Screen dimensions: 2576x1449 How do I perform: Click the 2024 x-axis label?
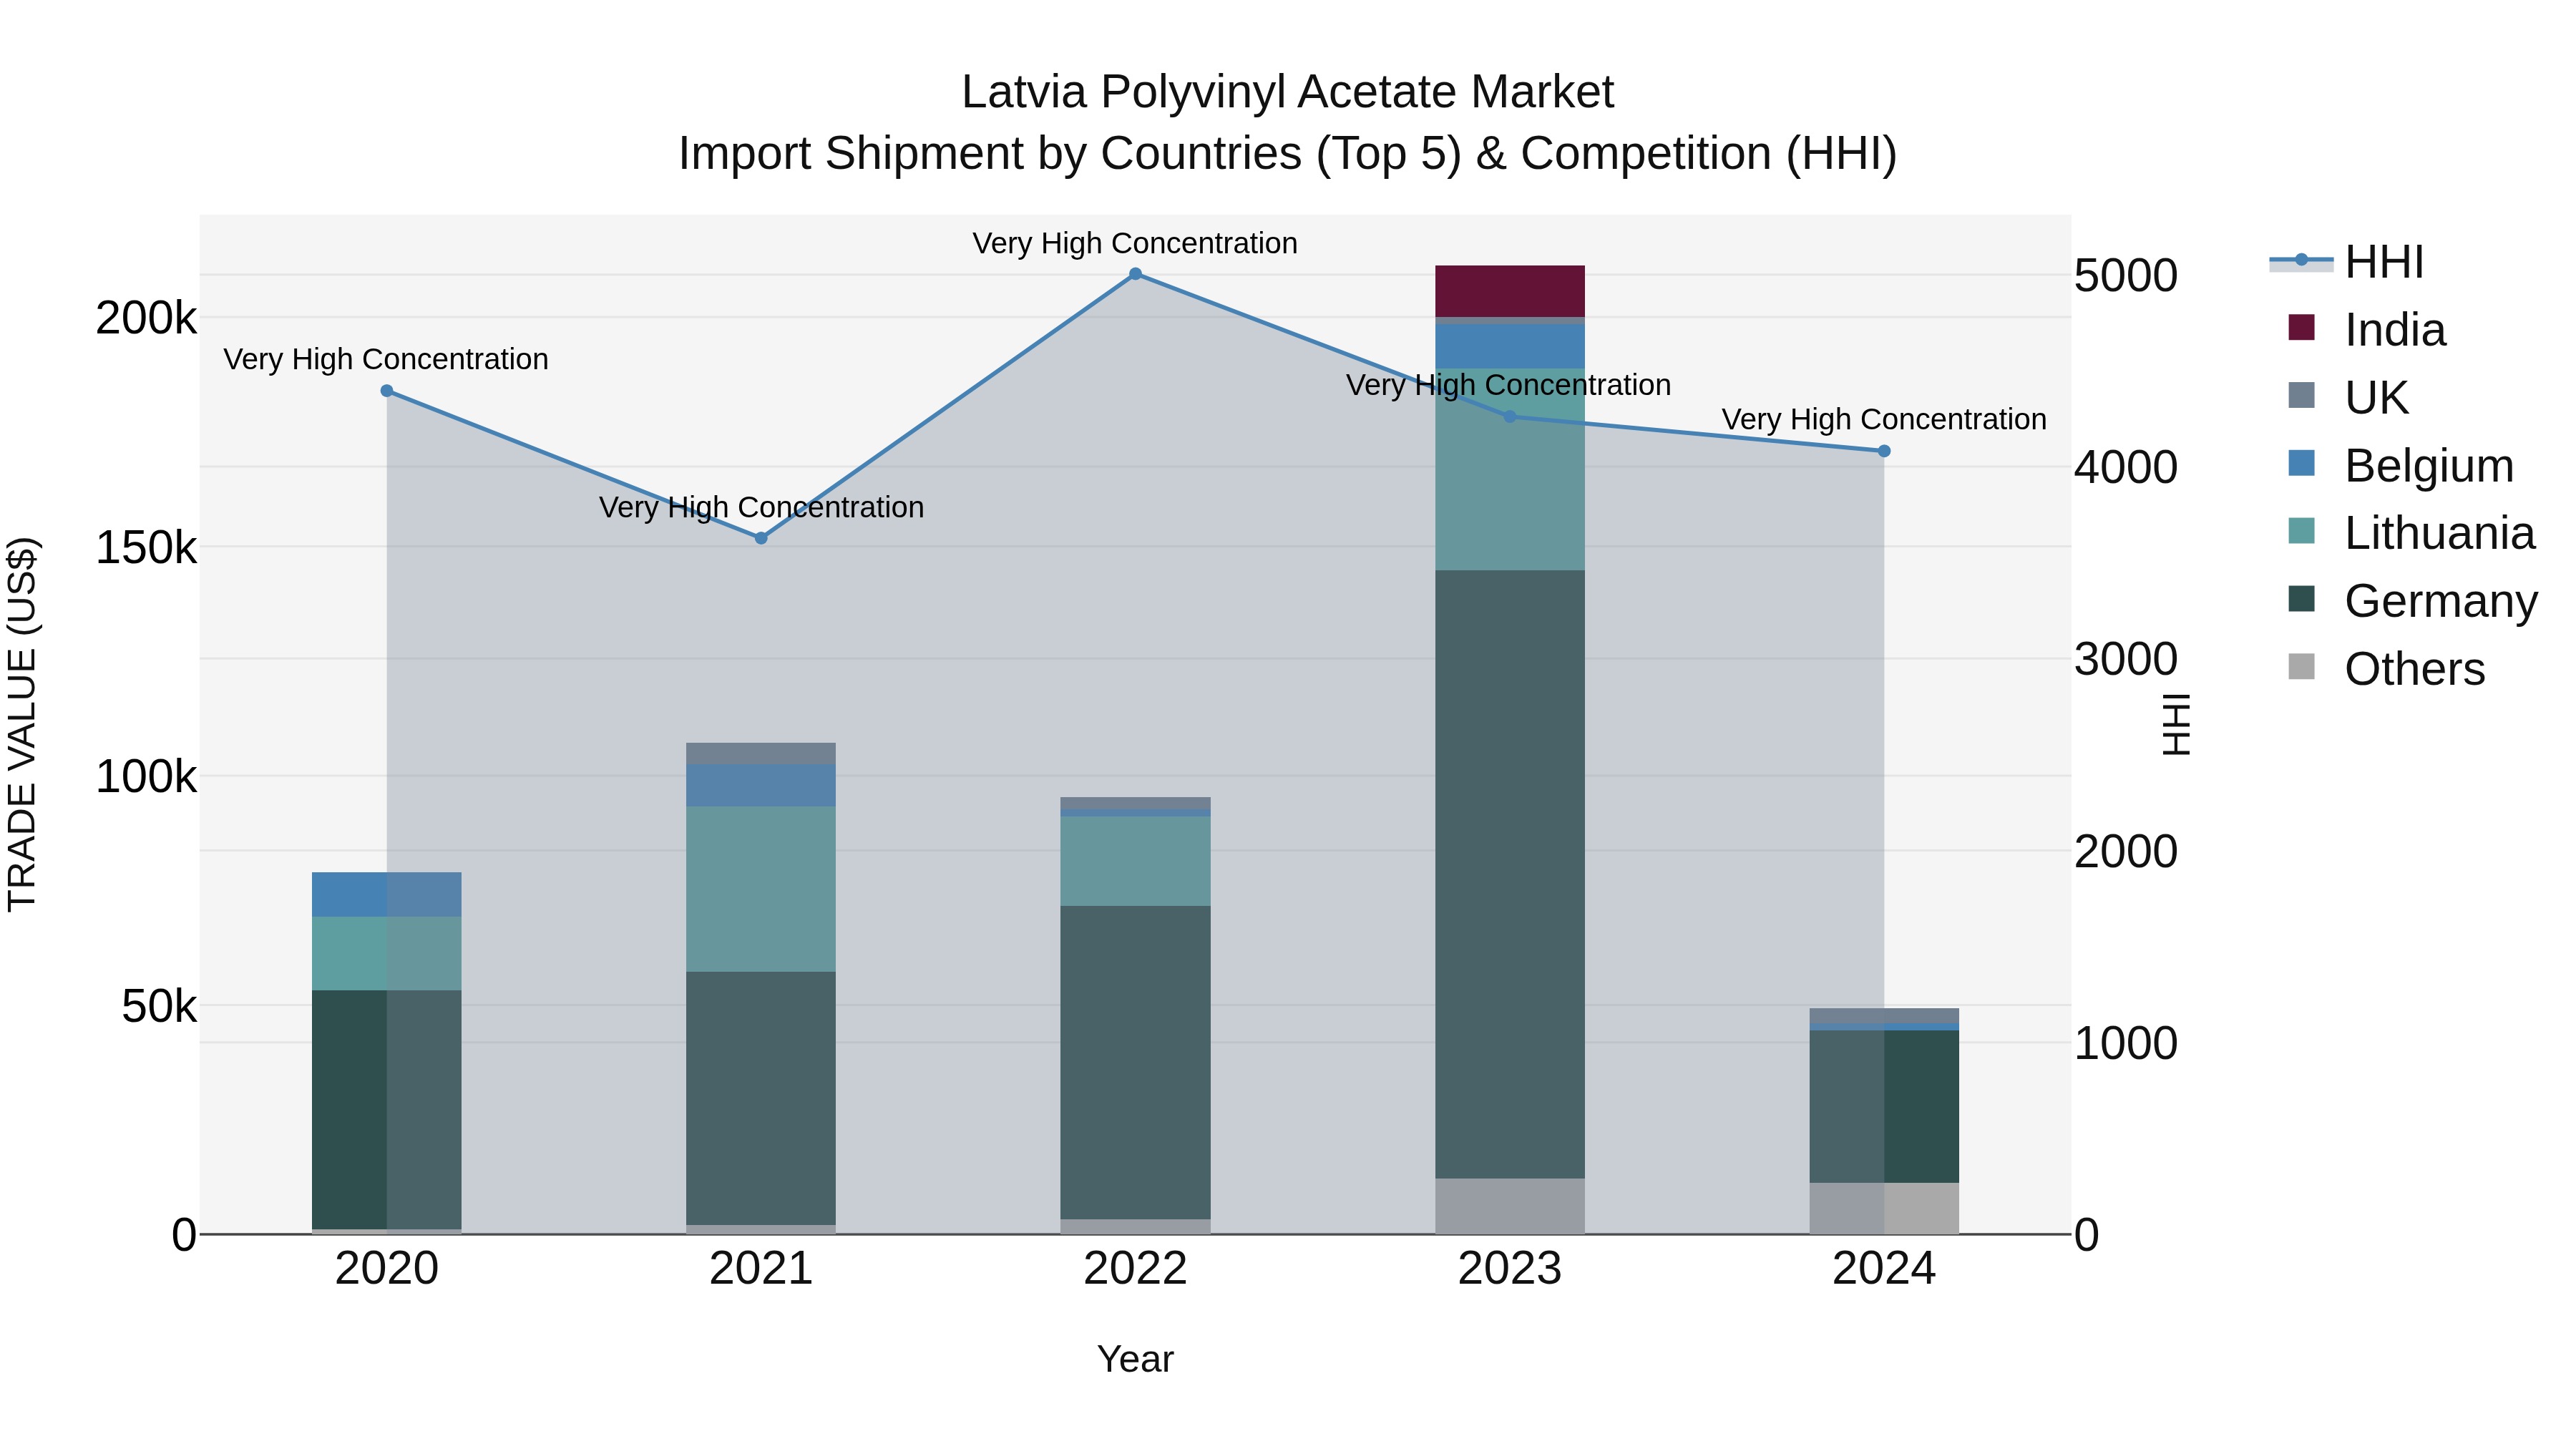pyautogui.click(x=1884, y=1269)
